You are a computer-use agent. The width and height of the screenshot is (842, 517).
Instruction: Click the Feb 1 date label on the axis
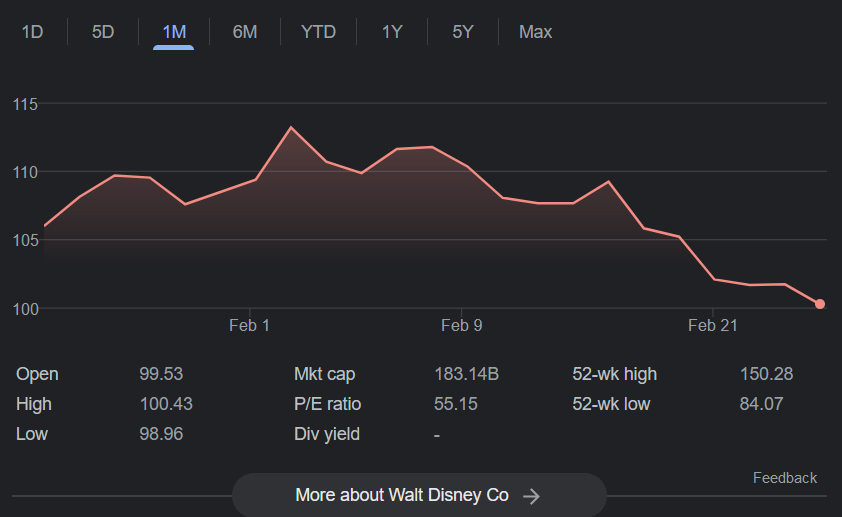coord(249,325)
